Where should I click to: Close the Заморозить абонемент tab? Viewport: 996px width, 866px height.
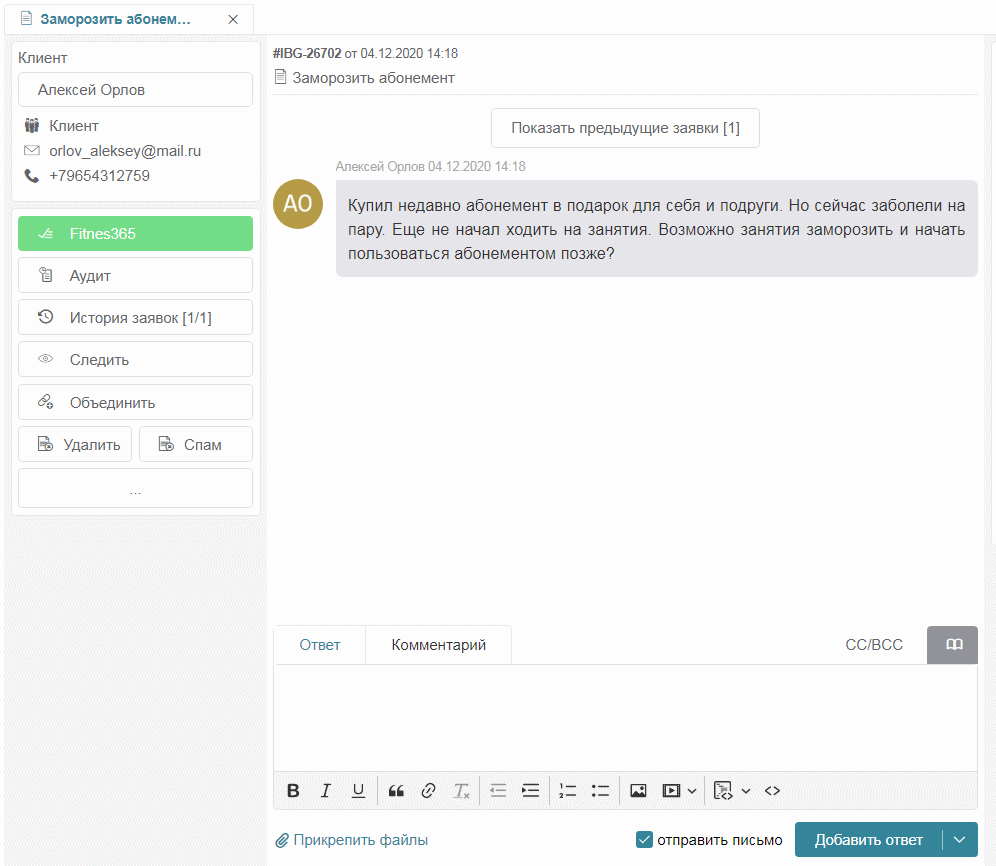click(x=233, y=19)
